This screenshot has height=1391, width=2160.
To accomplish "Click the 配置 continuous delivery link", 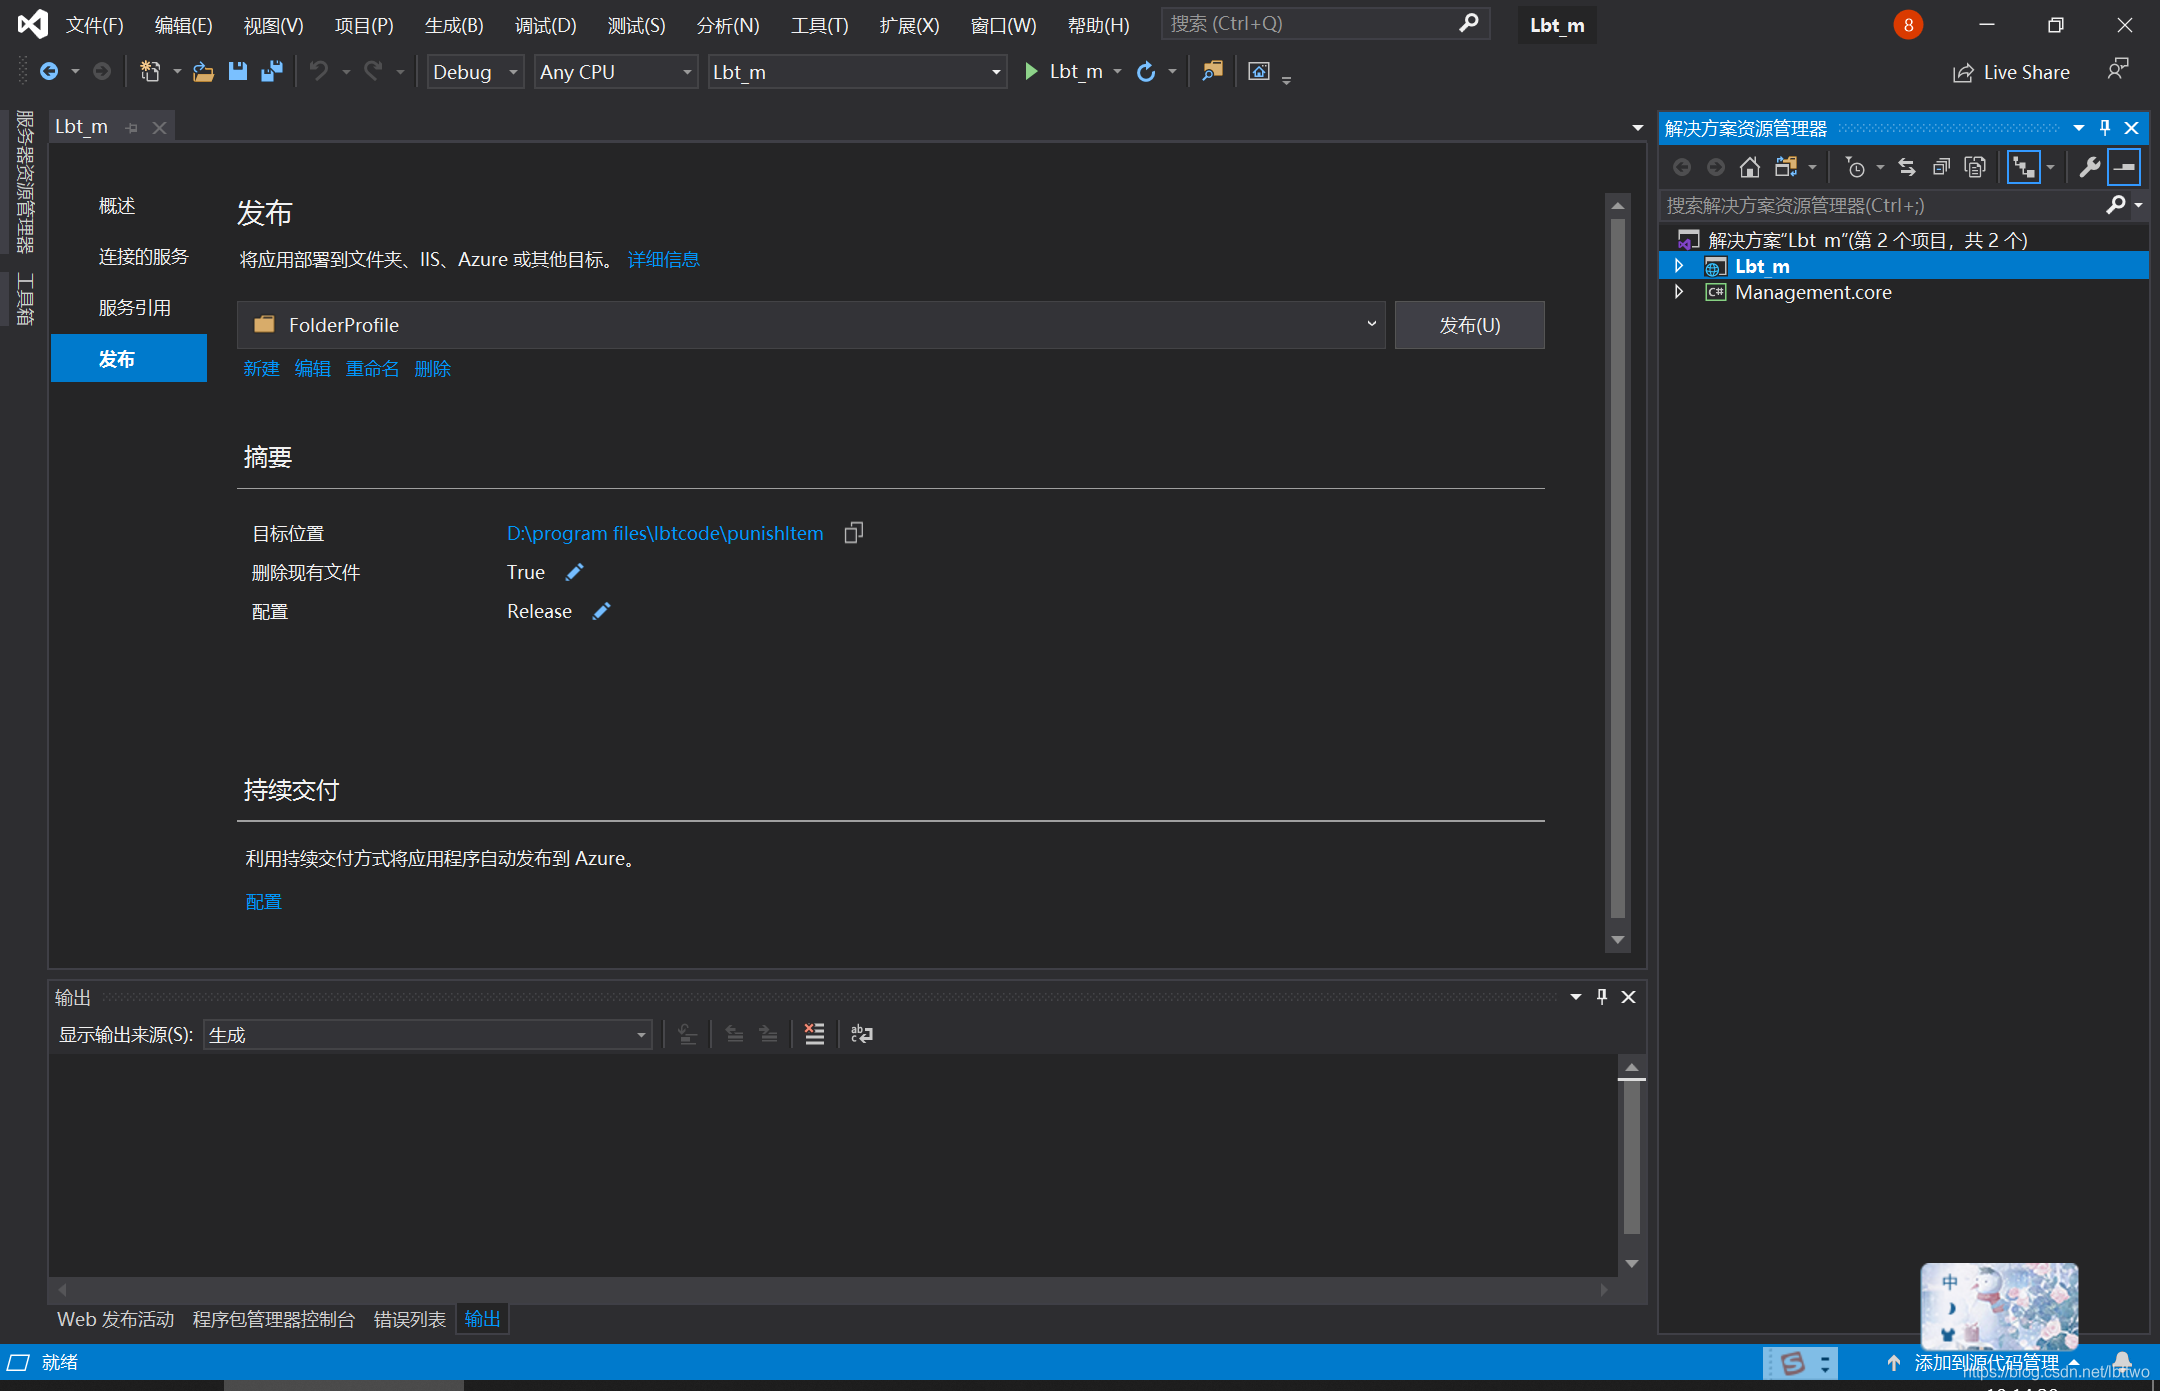I will pos(264,902).
